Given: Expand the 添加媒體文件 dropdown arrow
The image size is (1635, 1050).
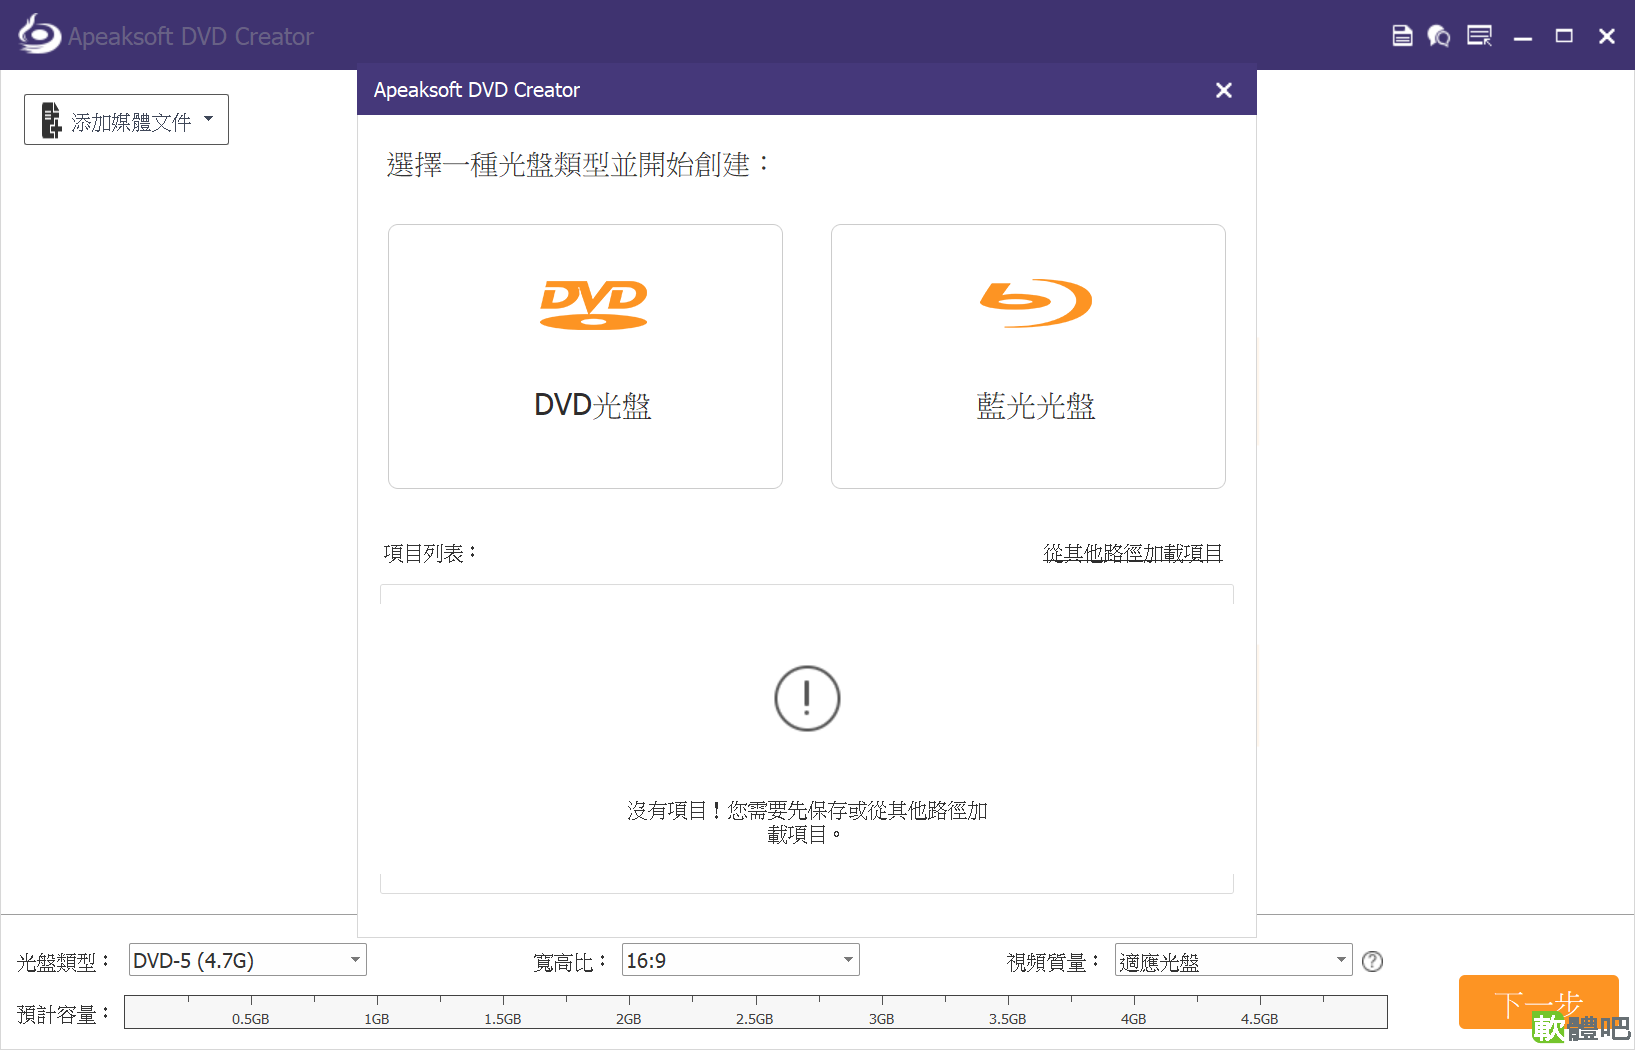Looking at the screenshot, I should tap(209, 119).
